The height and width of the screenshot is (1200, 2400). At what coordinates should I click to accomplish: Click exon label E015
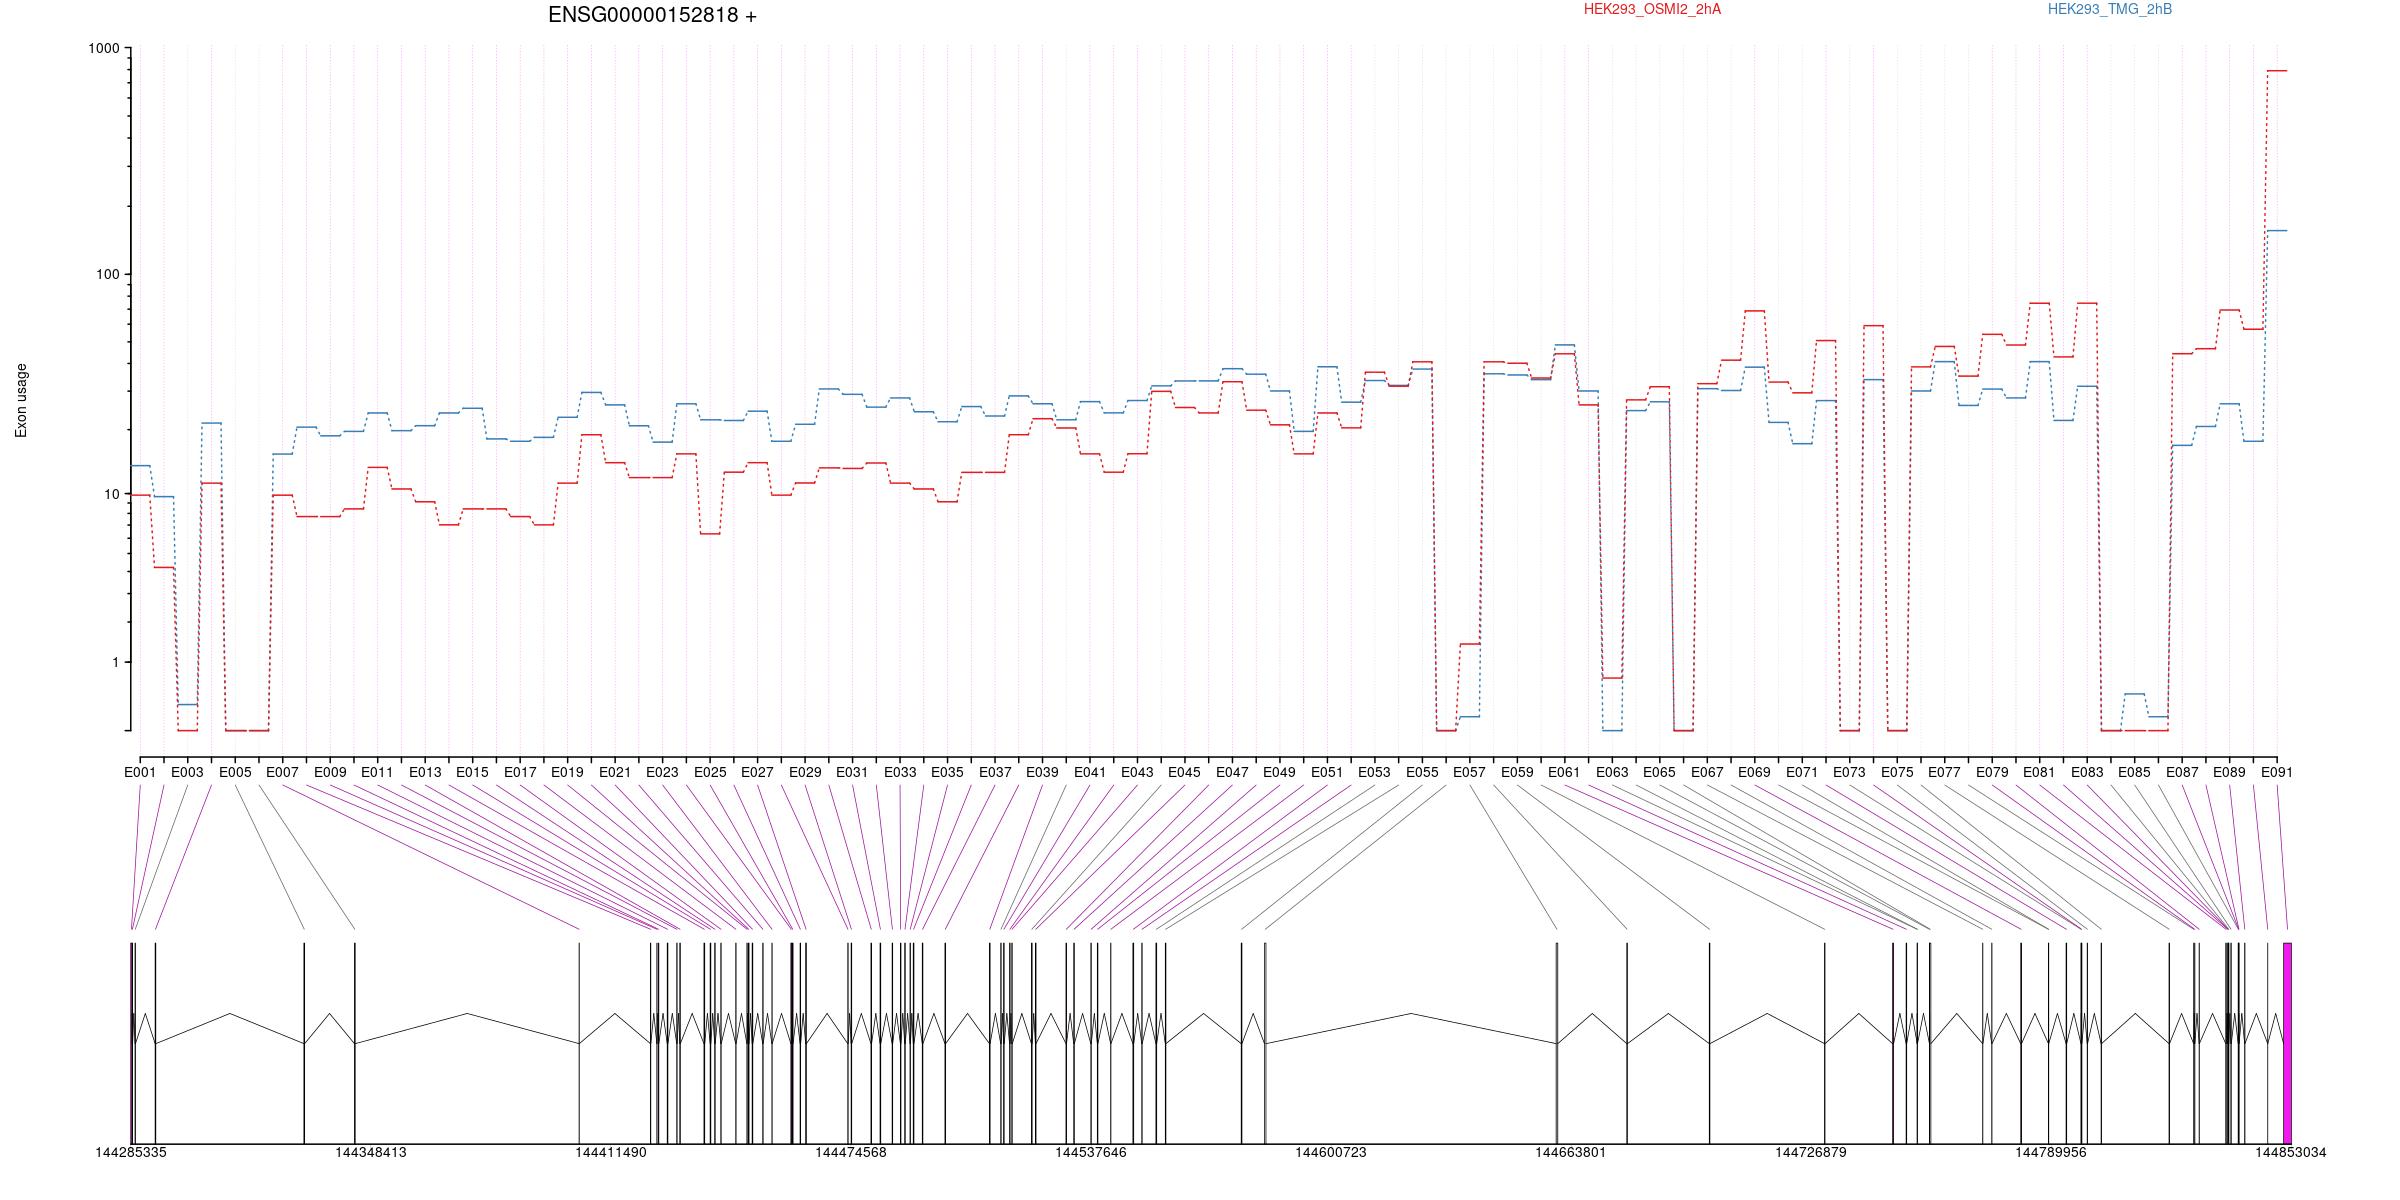(472, 772)
